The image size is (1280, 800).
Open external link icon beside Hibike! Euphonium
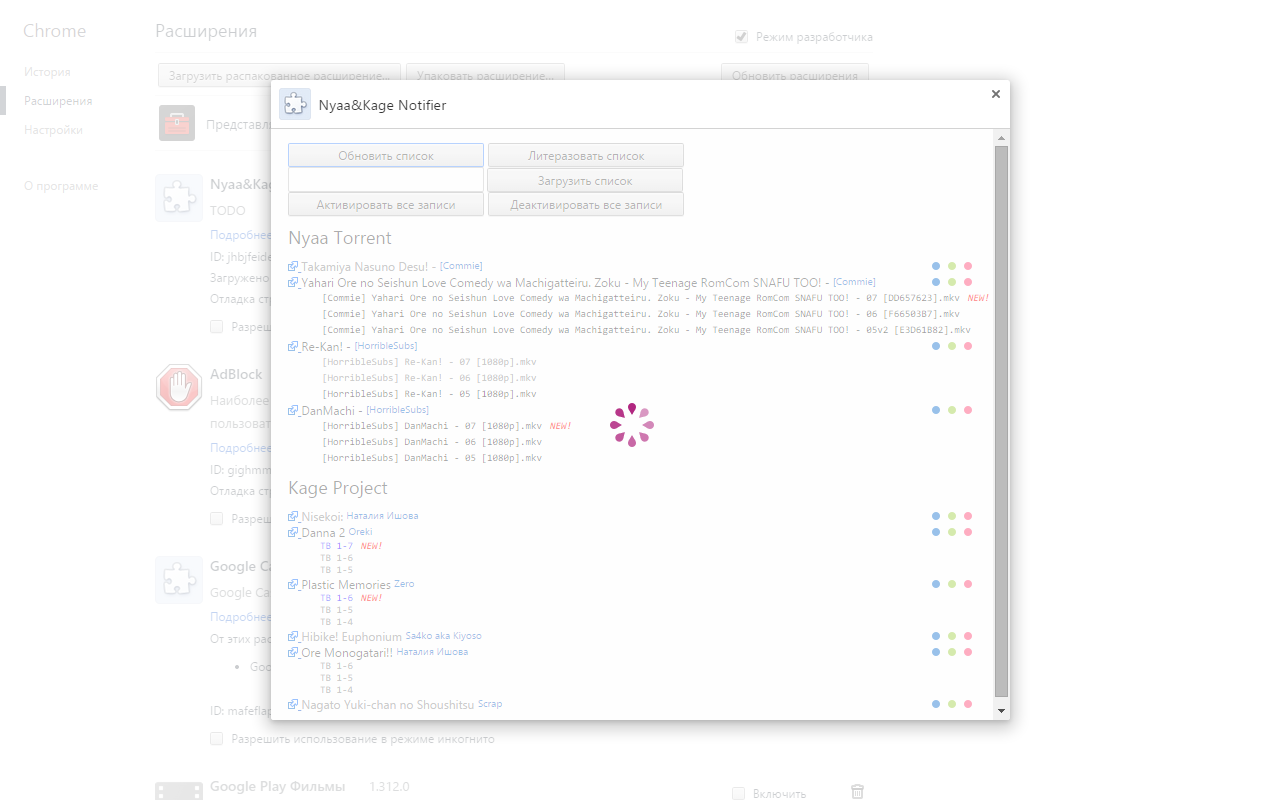coord(293,637)
